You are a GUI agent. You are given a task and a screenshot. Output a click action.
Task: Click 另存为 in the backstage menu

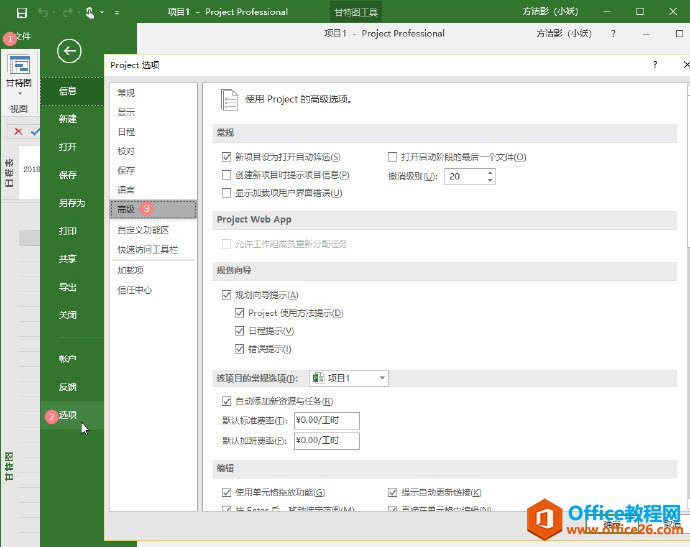(x=71, y=203)
